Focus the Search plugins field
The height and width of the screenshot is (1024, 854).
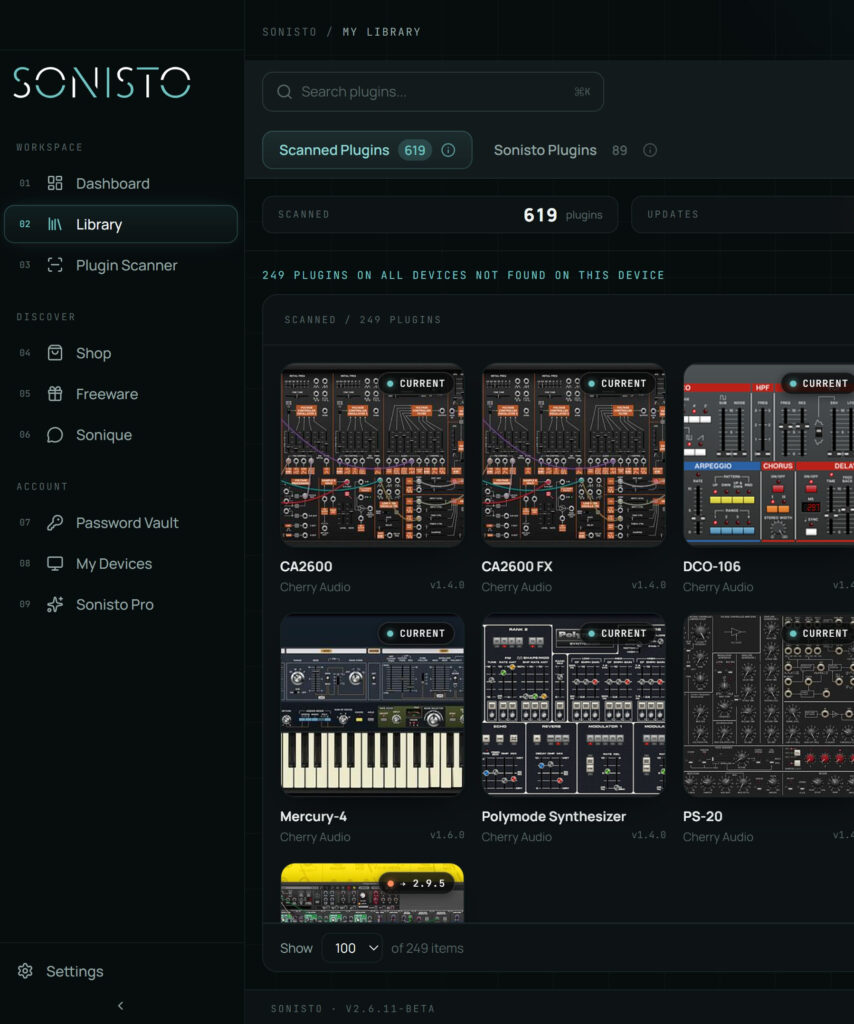[433, 91]
